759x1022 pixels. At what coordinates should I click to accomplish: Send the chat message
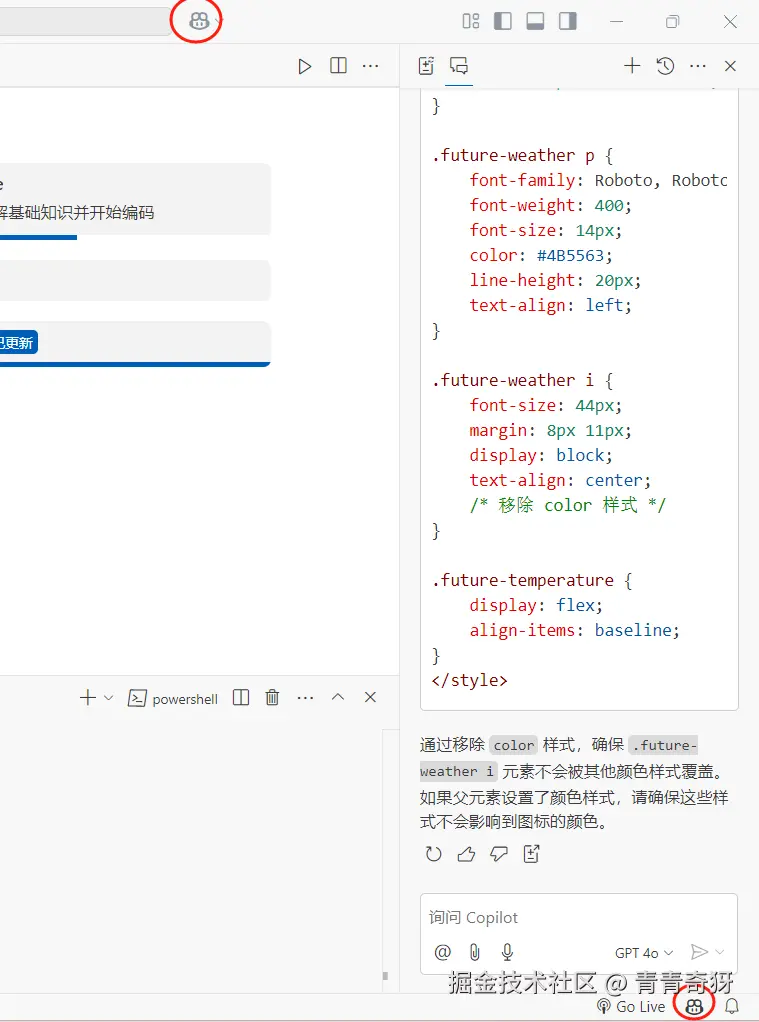[699, 952]
